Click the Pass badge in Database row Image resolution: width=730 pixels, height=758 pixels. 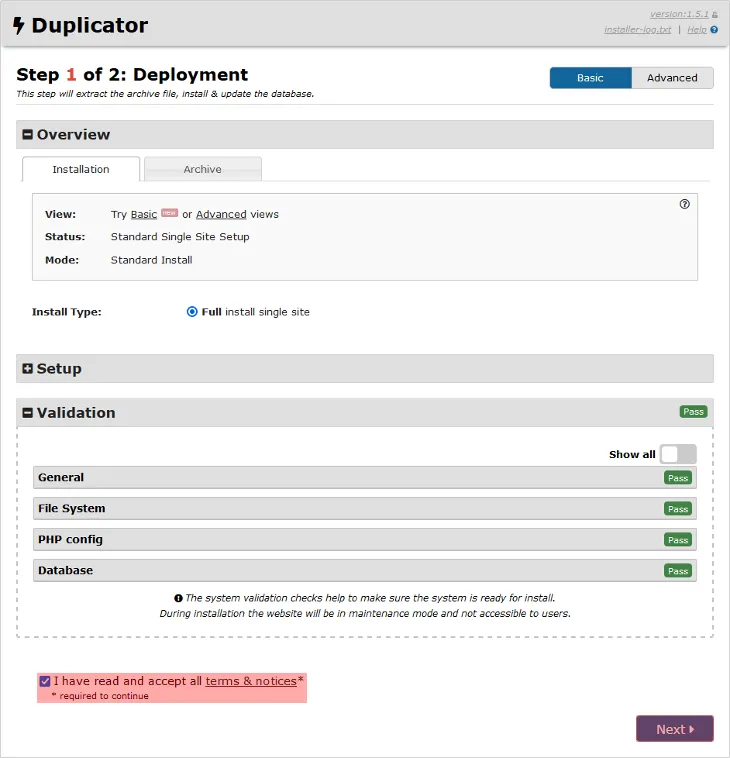coord(678,571)
